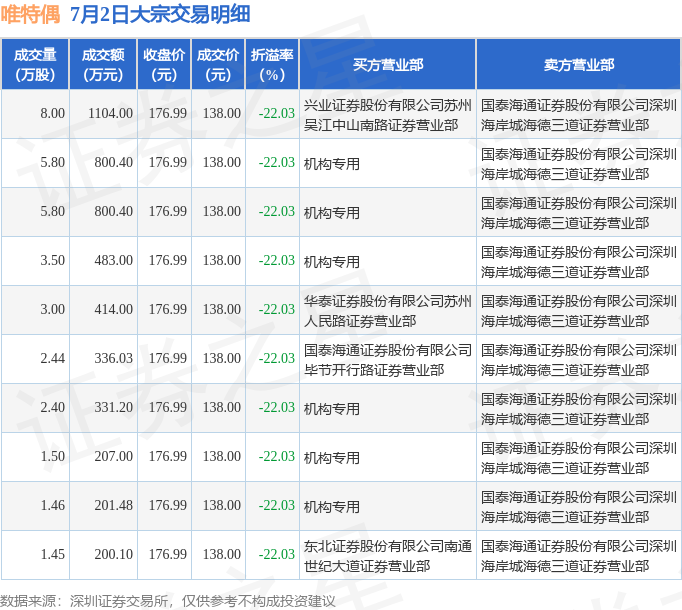Click the 成交额(万元) column header
This screenshot has width=682, height=610.
click(x=103, y=64)
